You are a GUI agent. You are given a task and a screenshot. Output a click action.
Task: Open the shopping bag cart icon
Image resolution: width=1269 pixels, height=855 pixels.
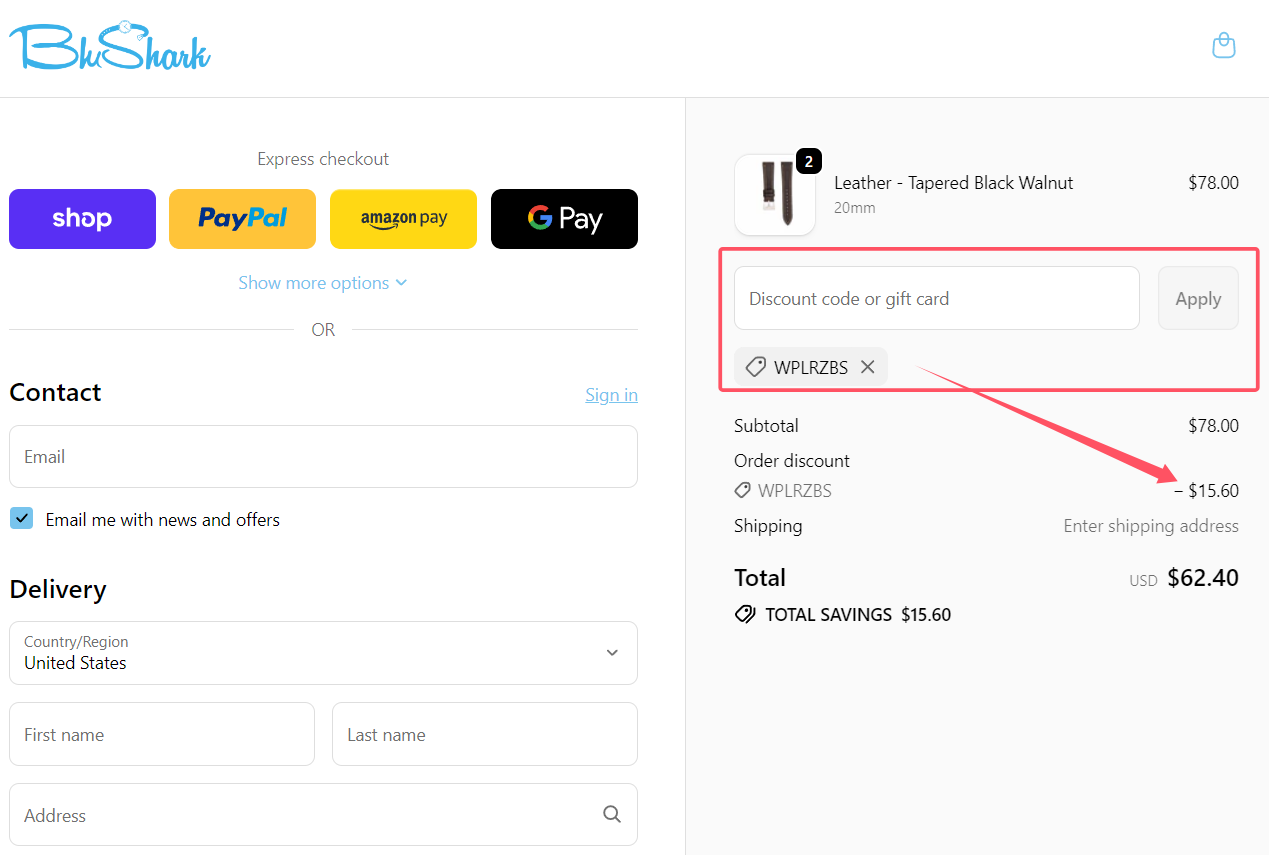pos(1223,45)
